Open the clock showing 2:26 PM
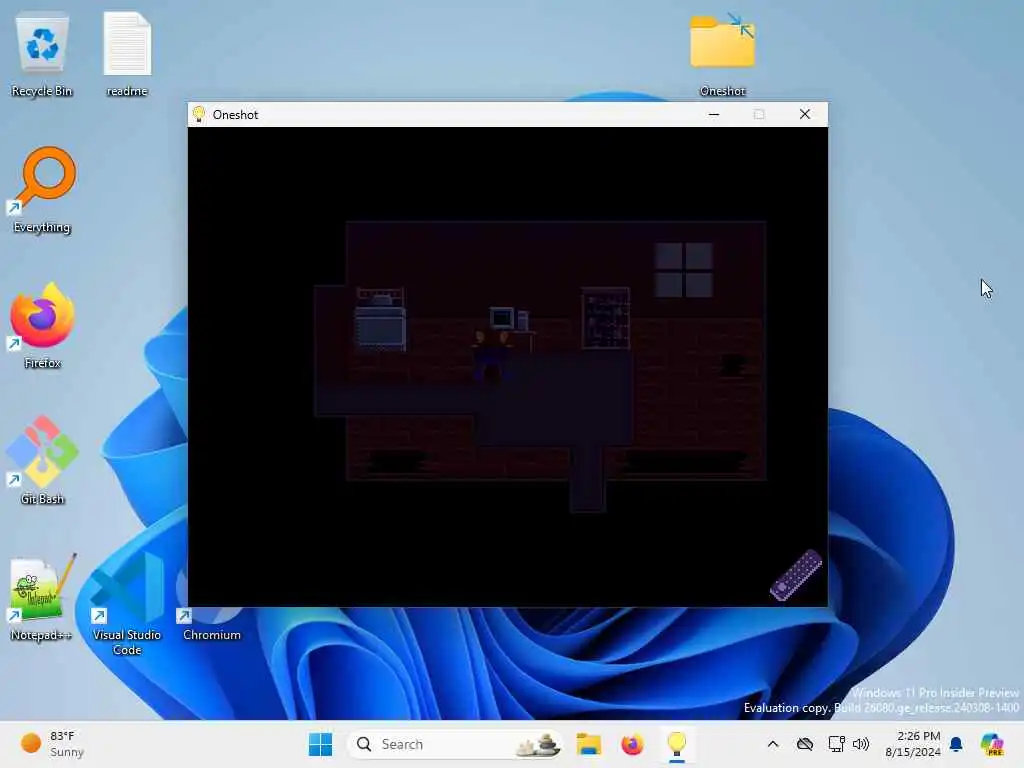 pyautogui.click(x=913, y=744)
